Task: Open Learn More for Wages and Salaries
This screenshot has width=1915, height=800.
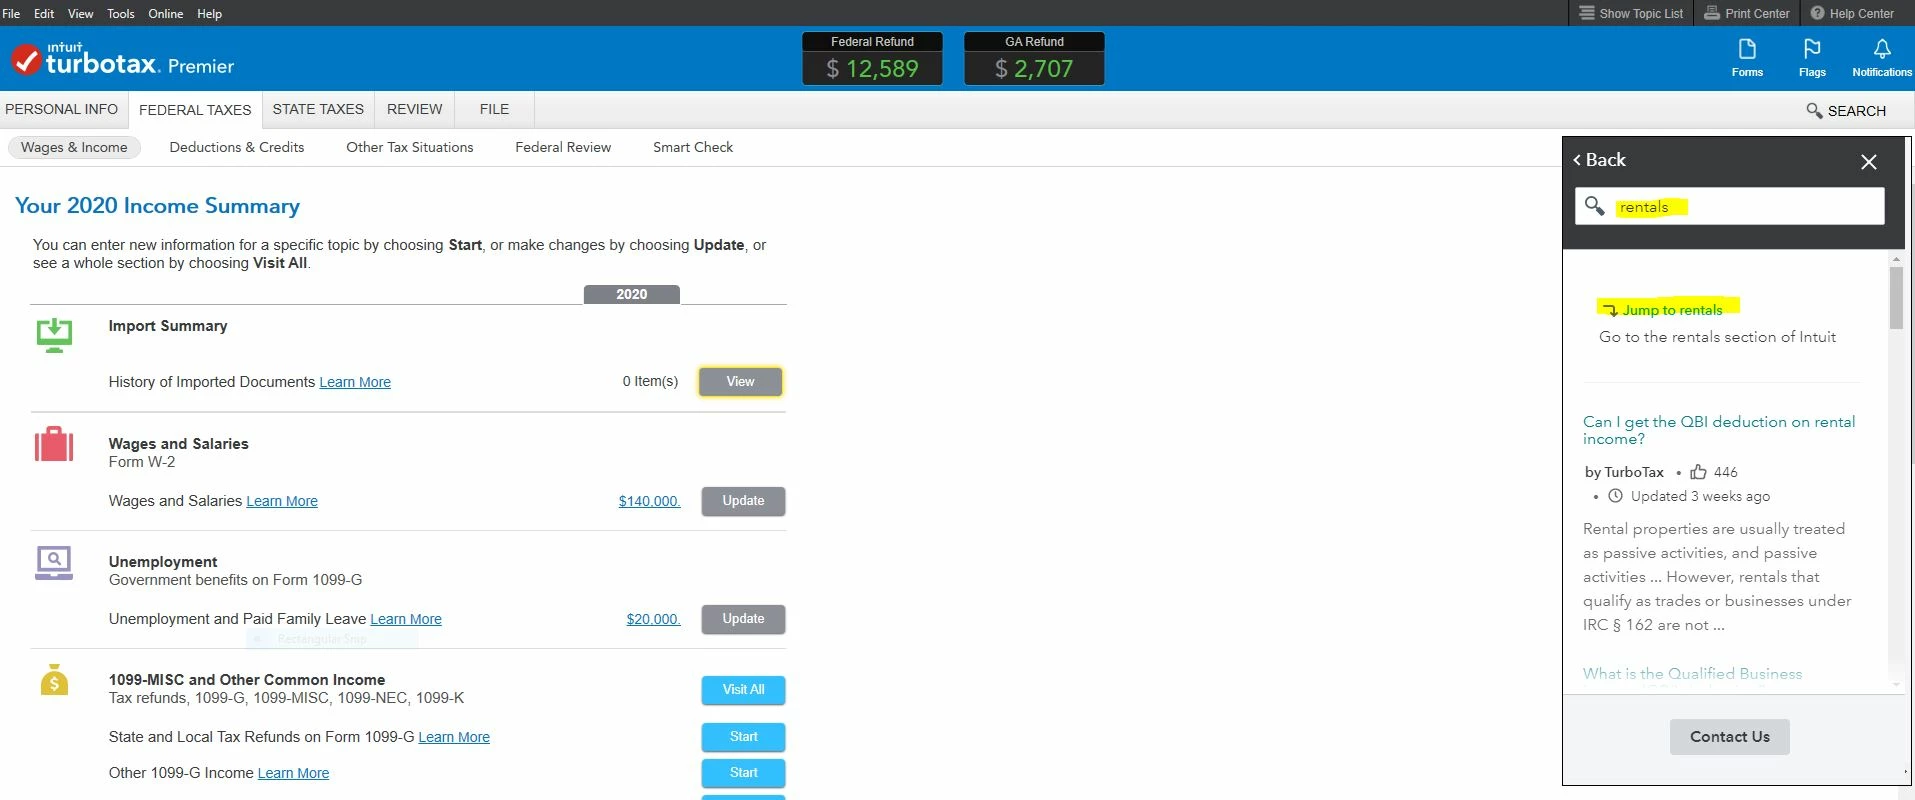Action: point(282,501)
